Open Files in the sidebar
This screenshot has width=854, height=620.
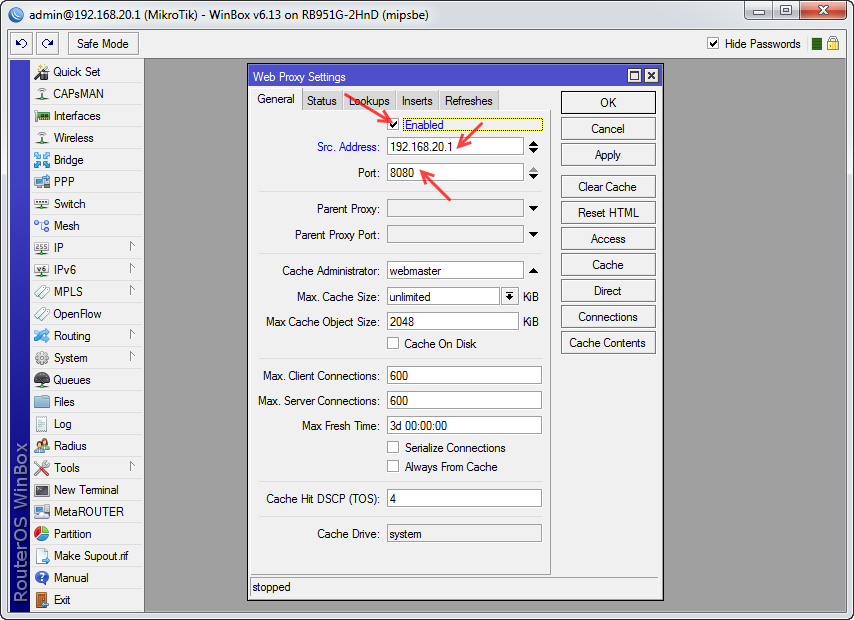(x=87, y=402)
